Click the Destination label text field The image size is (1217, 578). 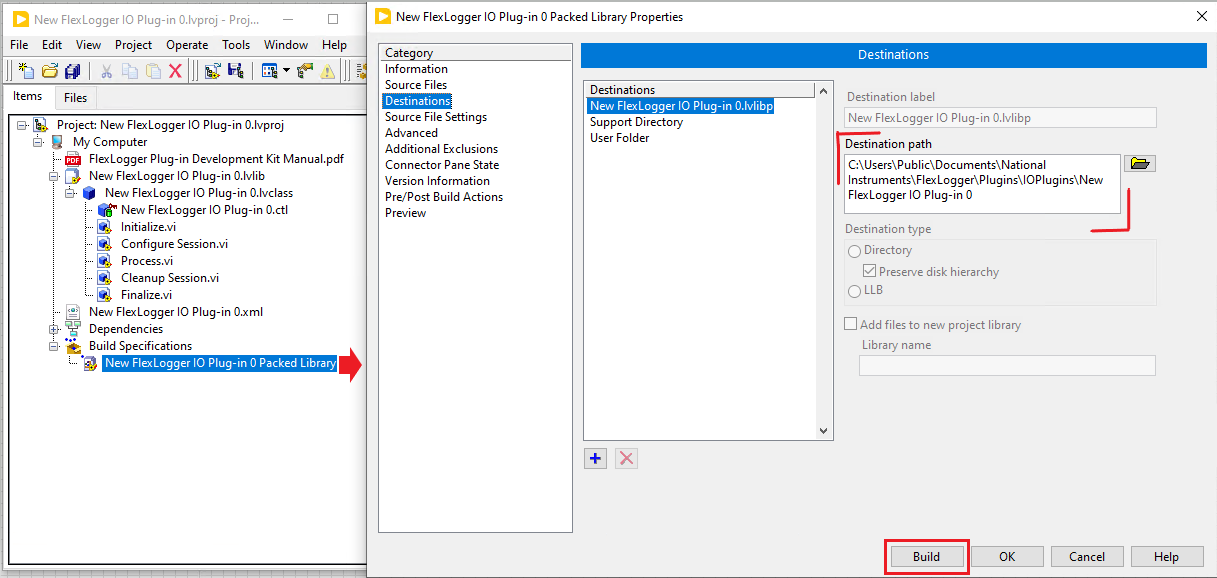pos(1000,118)
